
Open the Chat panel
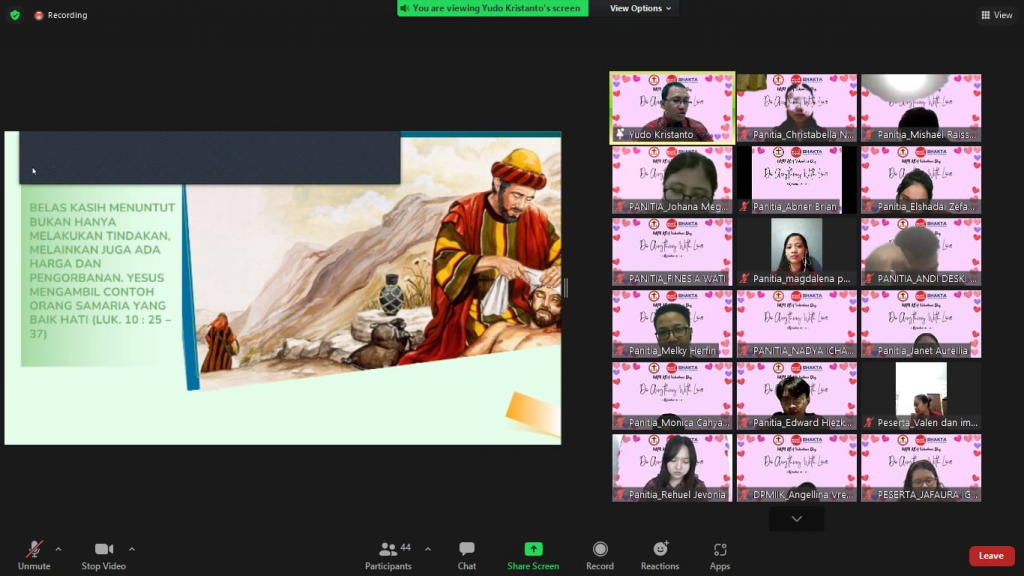point(466,550)
